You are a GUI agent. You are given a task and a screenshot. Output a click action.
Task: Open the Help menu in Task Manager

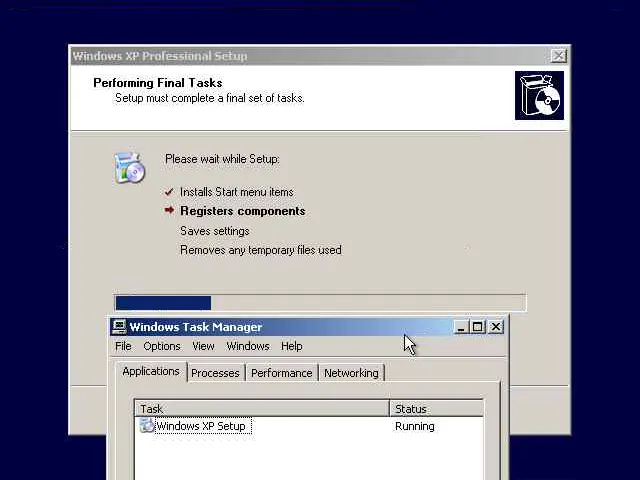pyautogui.click(x=291, y=346)
